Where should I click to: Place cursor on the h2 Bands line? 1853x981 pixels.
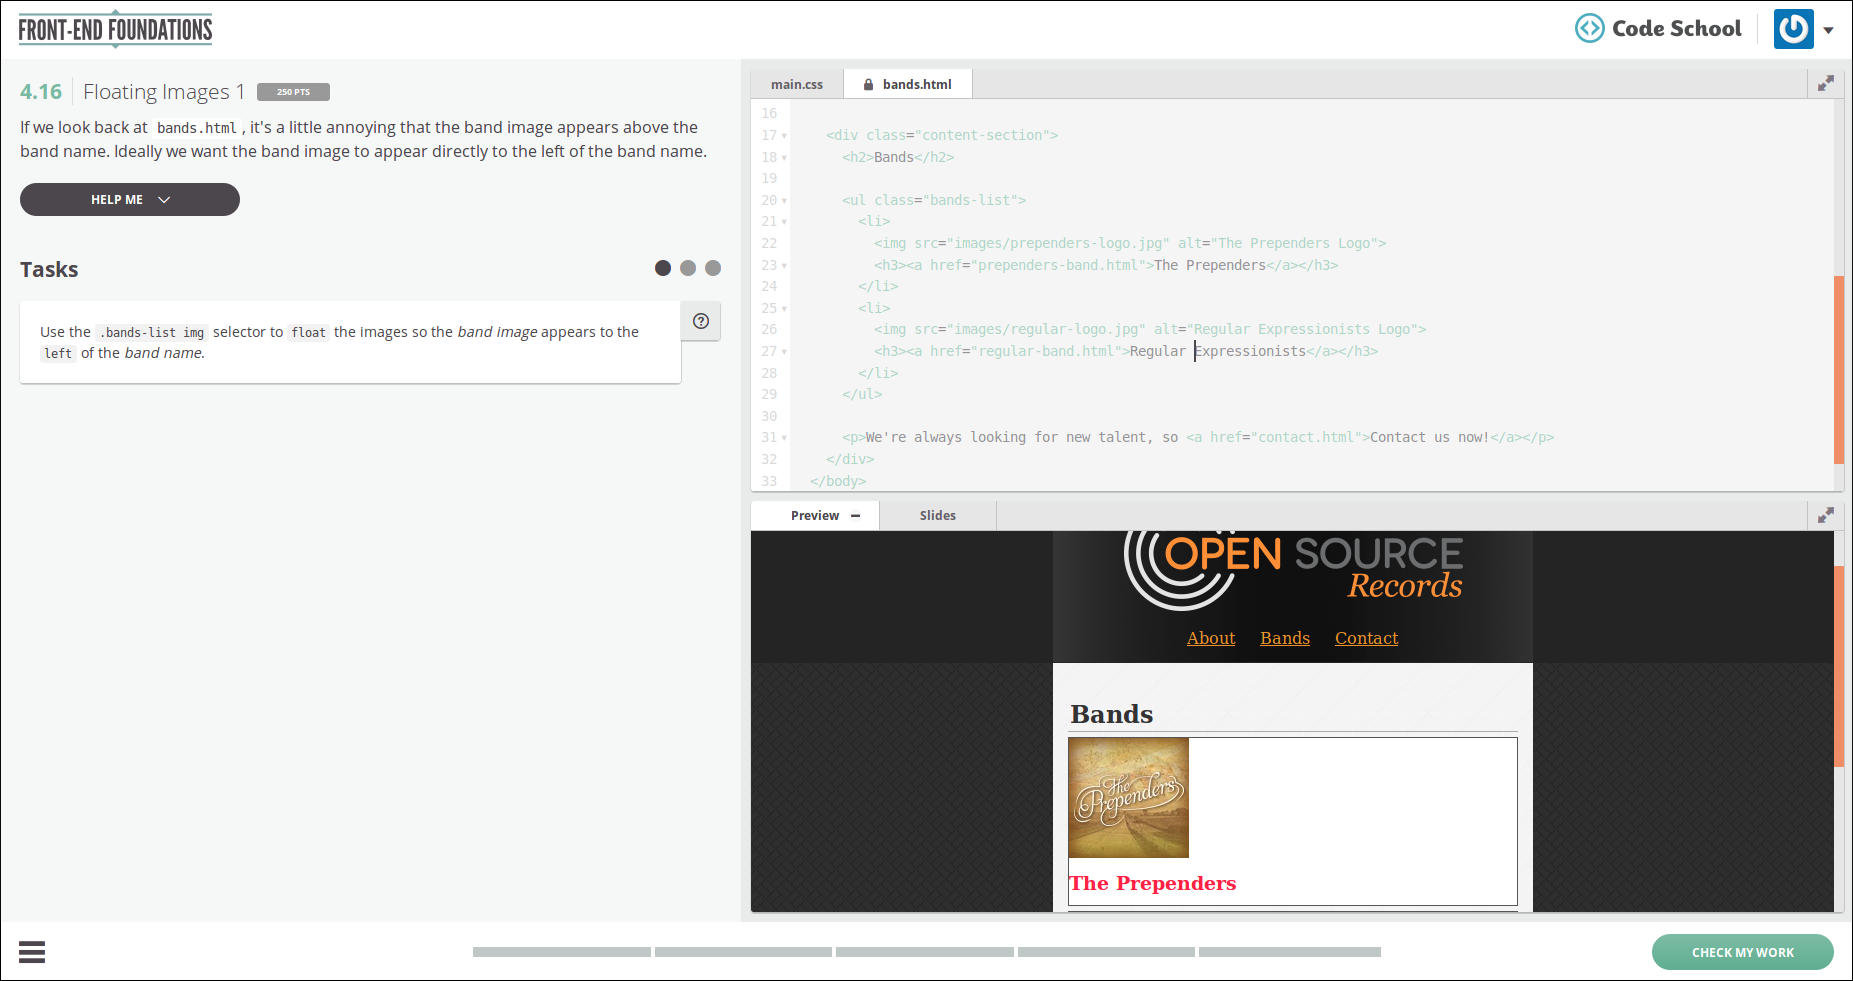pos(898,157)
